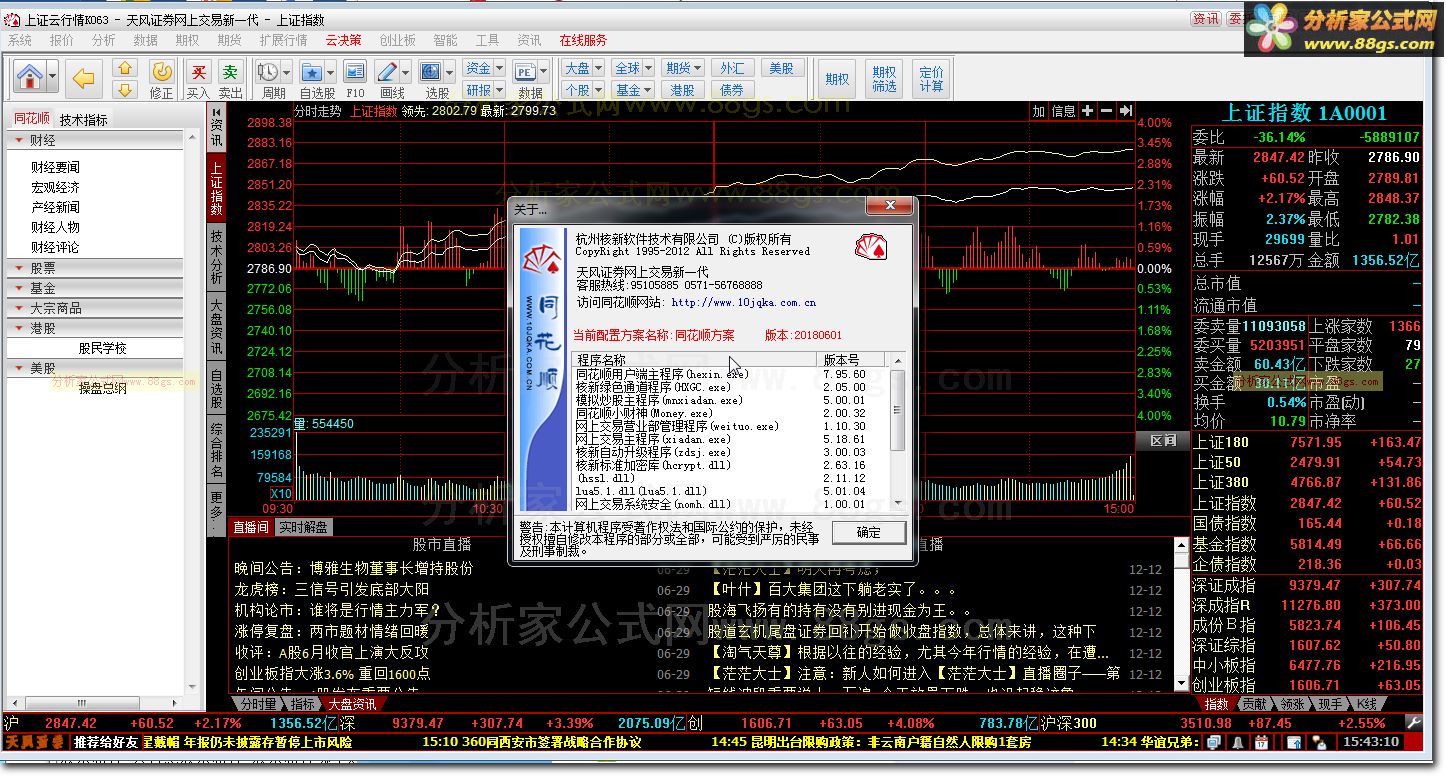Viewport: 1446px width, 776px height.
Task: Click the program list vertical scrollbar
Action: 897,430
